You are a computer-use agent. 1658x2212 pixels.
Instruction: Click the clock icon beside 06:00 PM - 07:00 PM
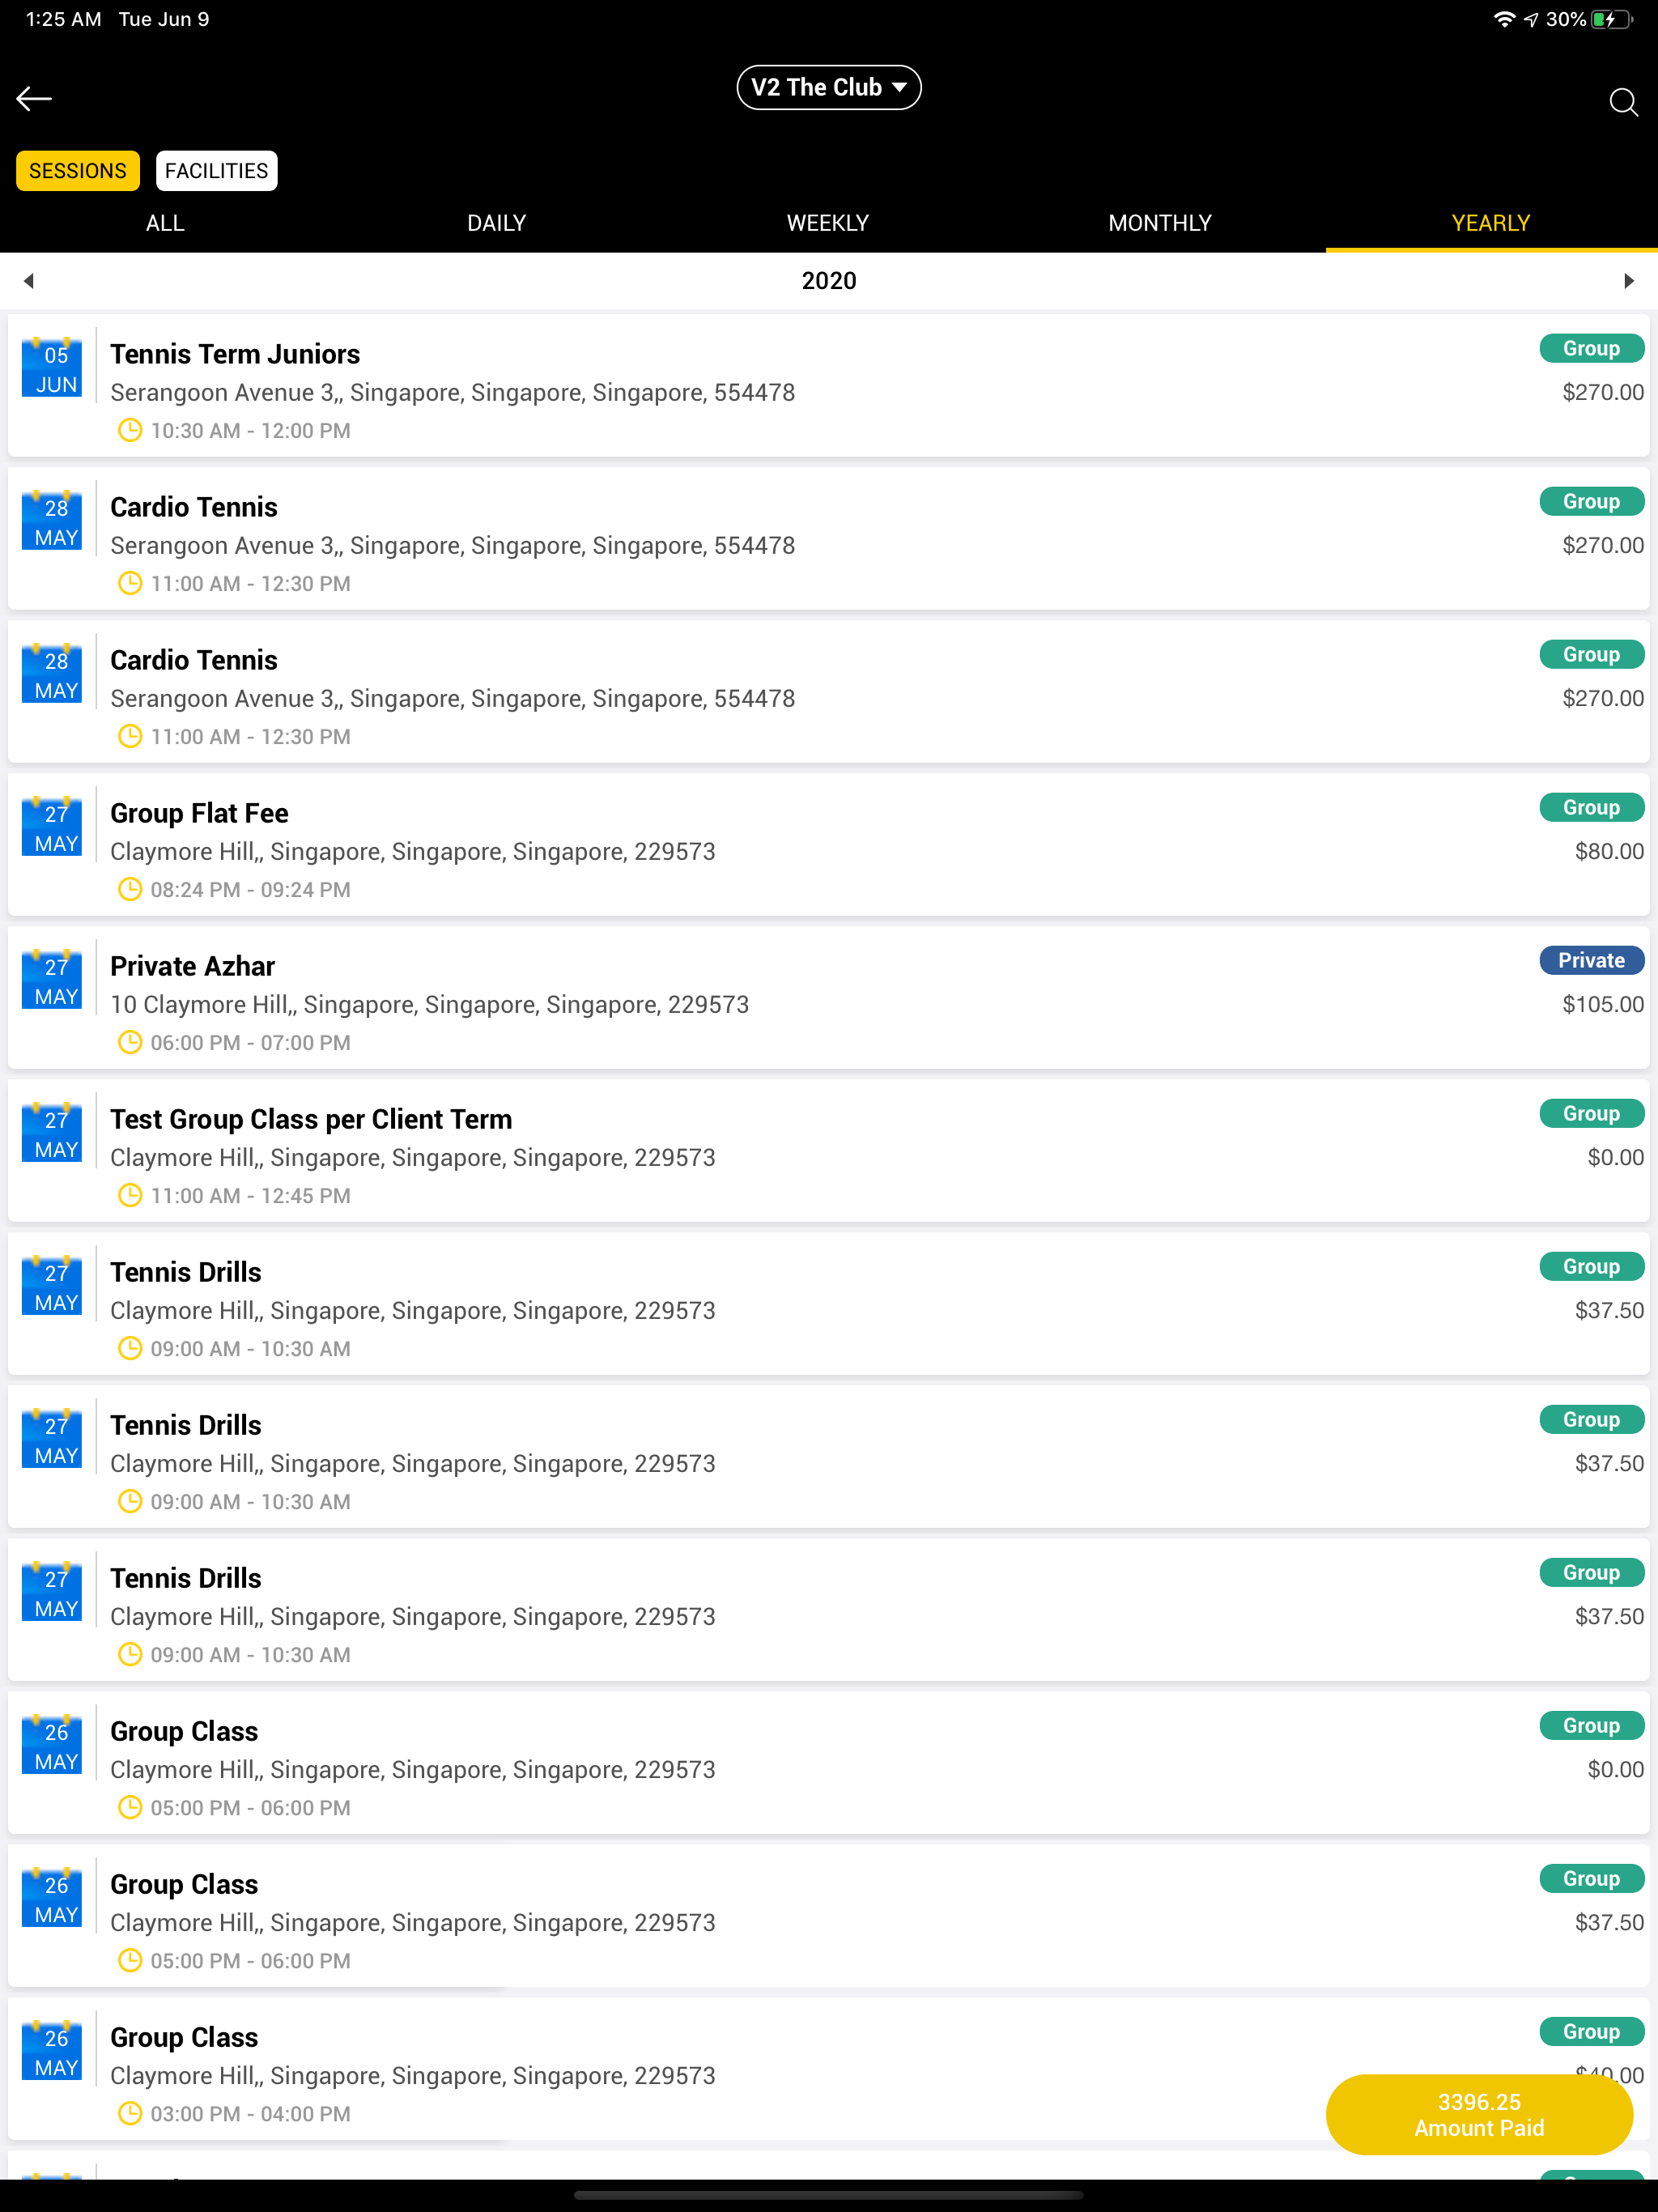pyautogui.click(x=130, y=1042)
